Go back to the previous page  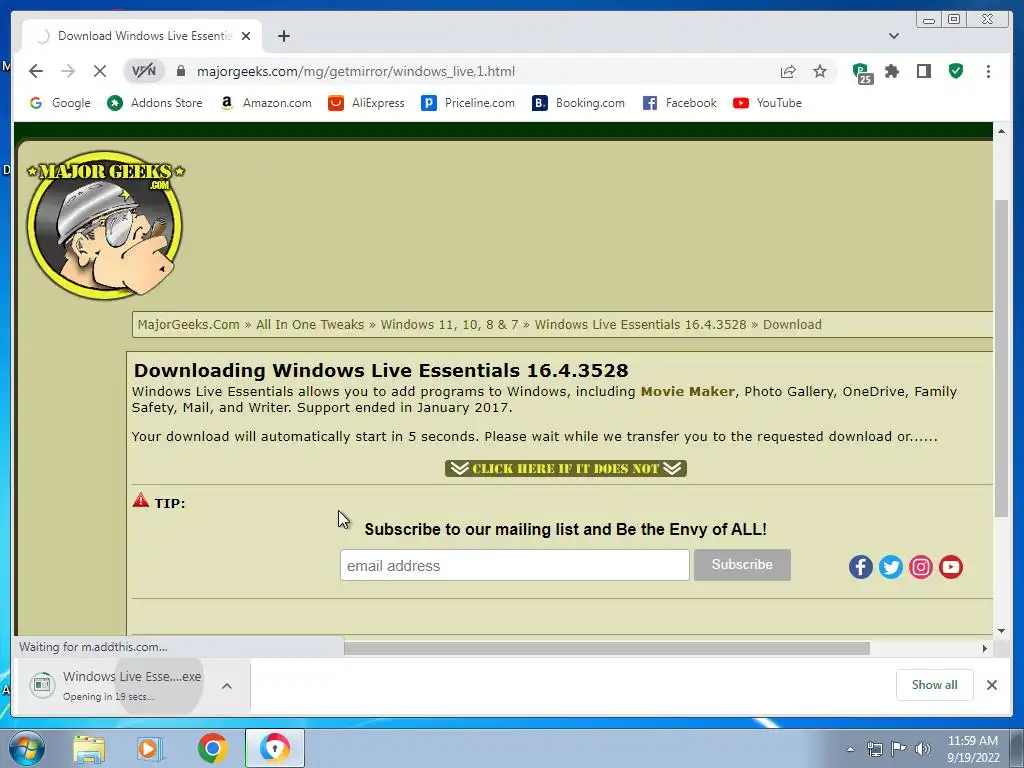36,71
